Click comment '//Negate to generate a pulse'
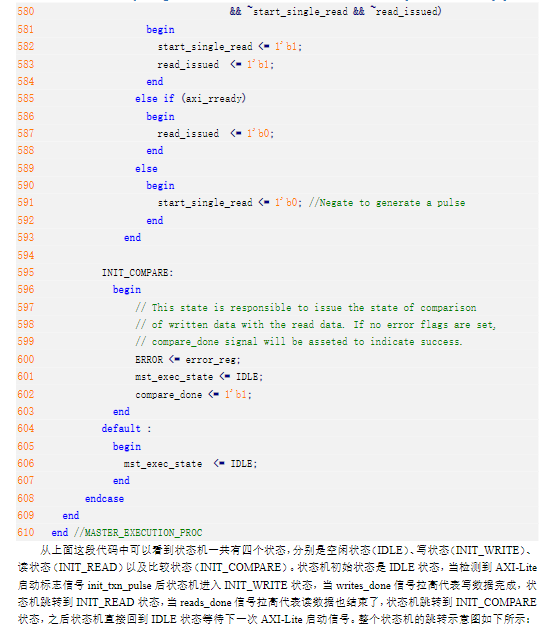The width and height of the screenshot is (550, 631). [x=387, y=203]
